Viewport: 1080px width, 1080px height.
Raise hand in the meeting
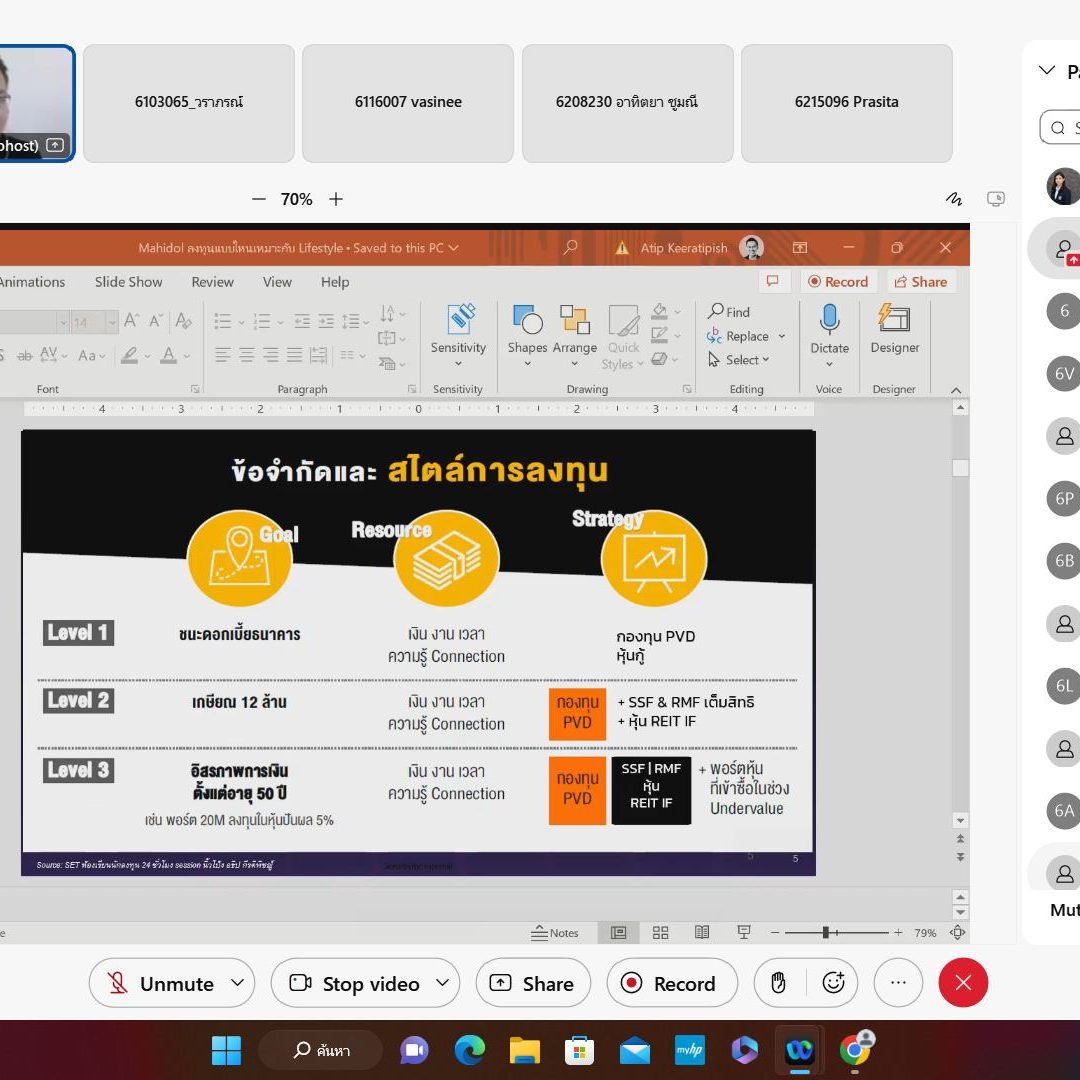click(x=778, y=984)
